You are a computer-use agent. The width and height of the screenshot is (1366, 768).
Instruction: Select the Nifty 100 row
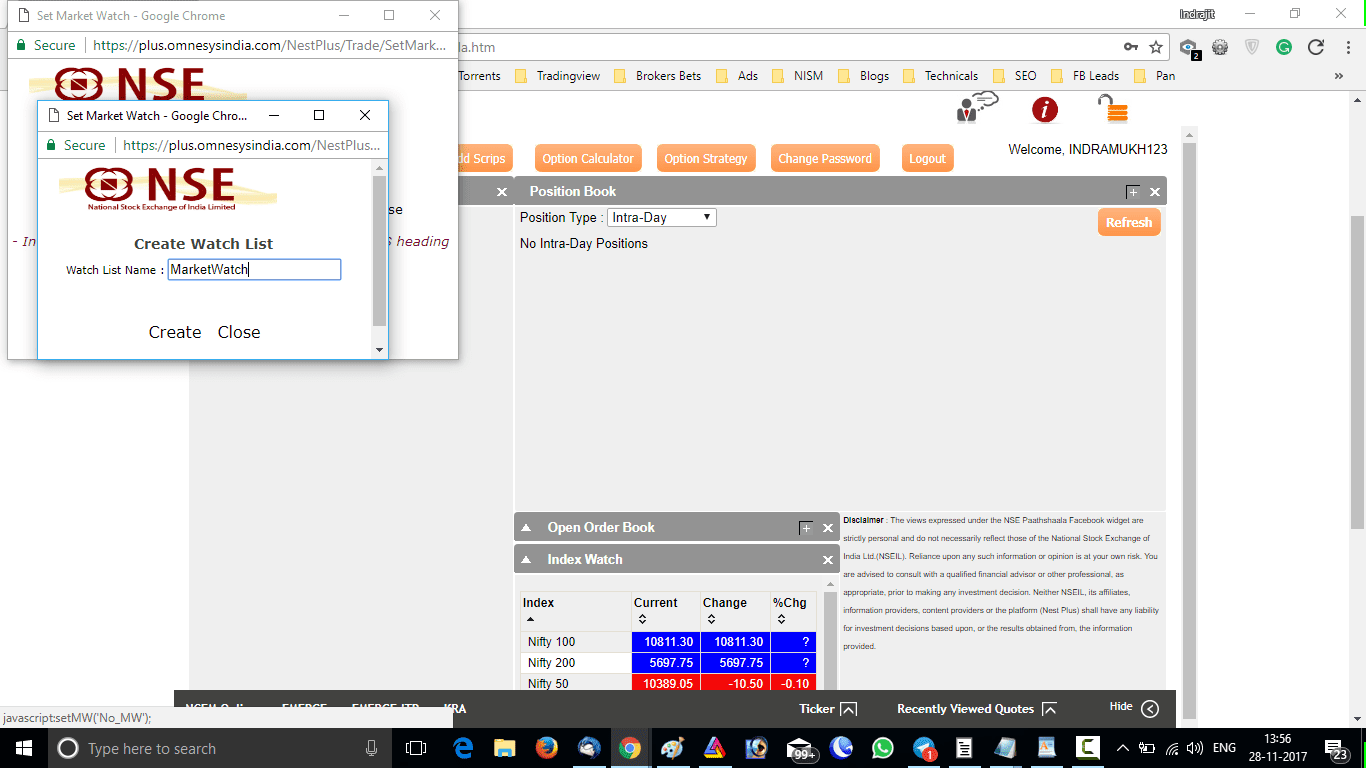[x=668, y=642]
